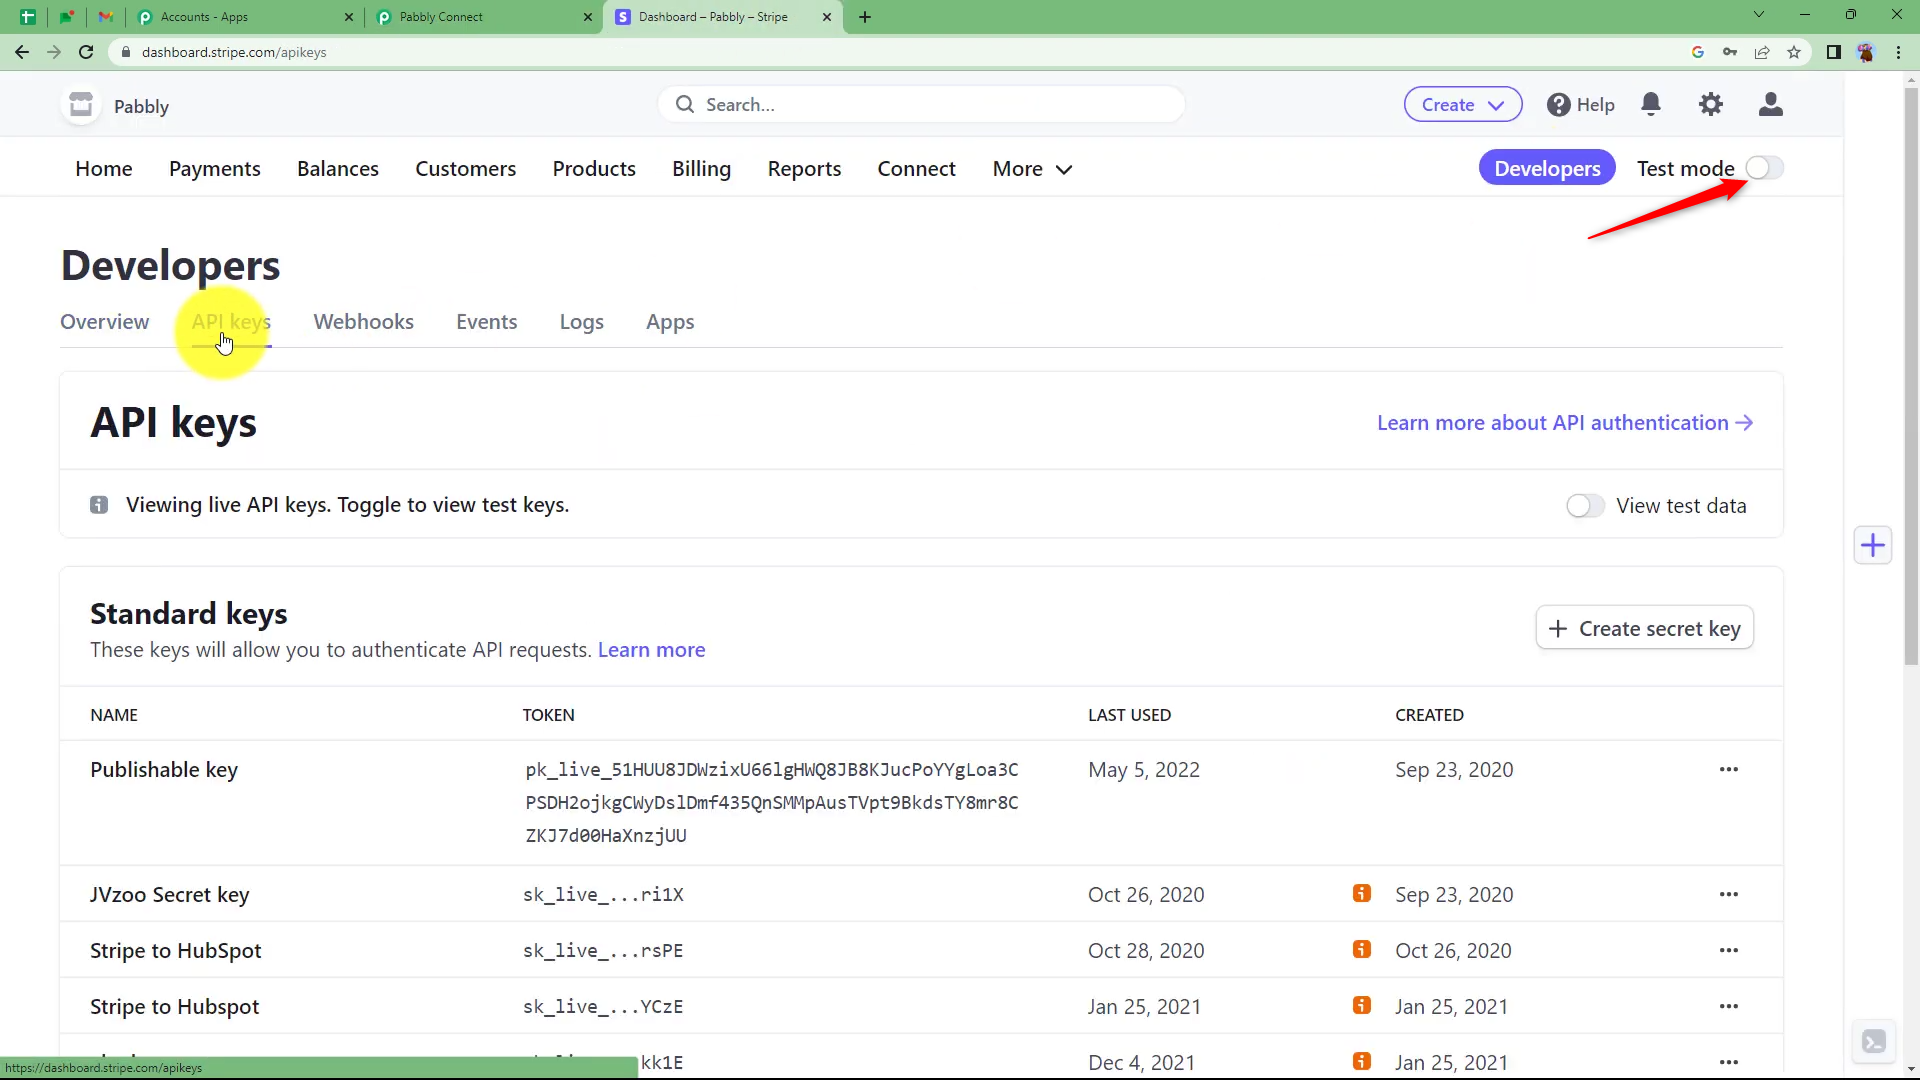Click the browser address bar URL
The height and width of the screenshot is (1080, 1920).
click(x=234, y=52)
